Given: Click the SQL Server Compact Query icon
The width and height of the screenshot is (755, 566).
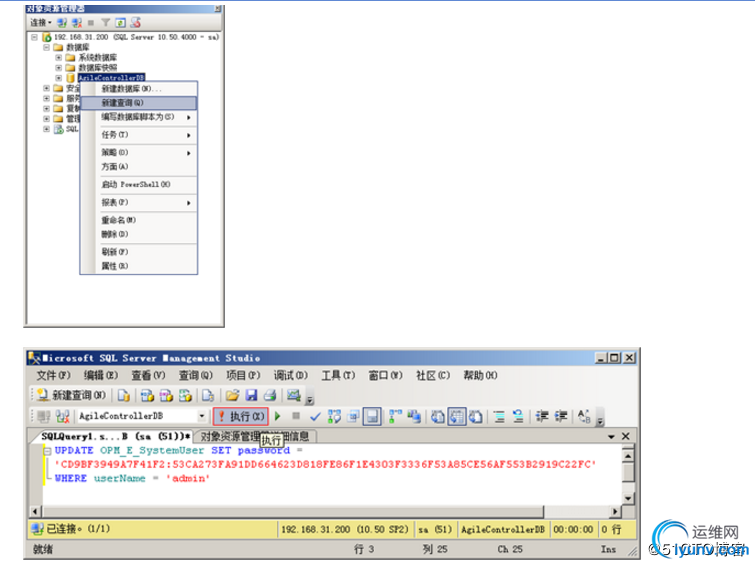Looking at the screenshot, I should point(208,395).
